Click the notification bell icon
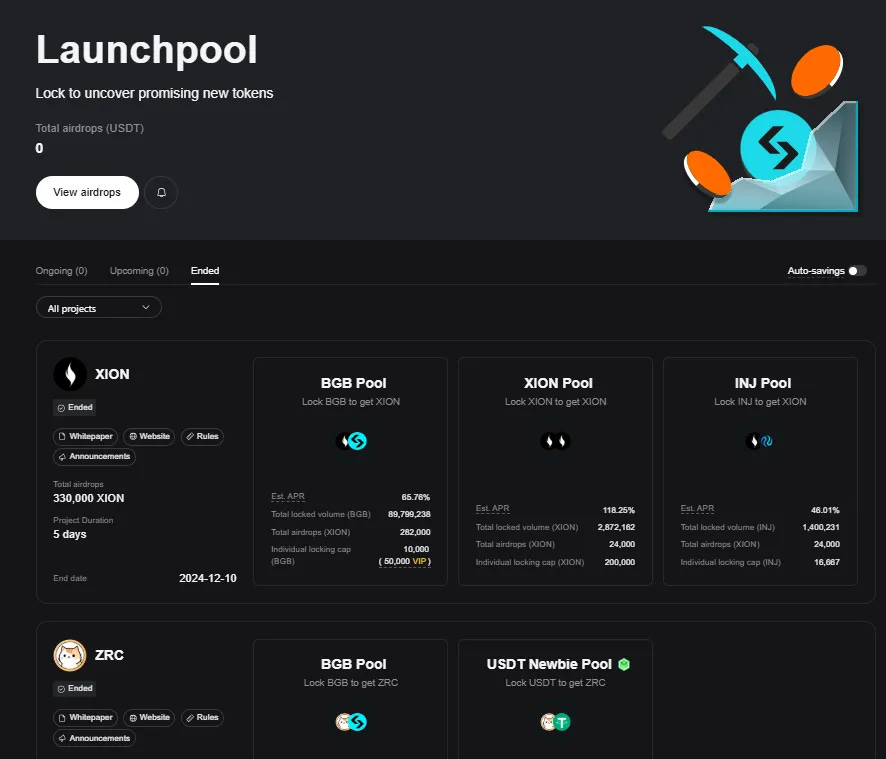886x759 pixels. pyautogui.click(x=161, y=192)
